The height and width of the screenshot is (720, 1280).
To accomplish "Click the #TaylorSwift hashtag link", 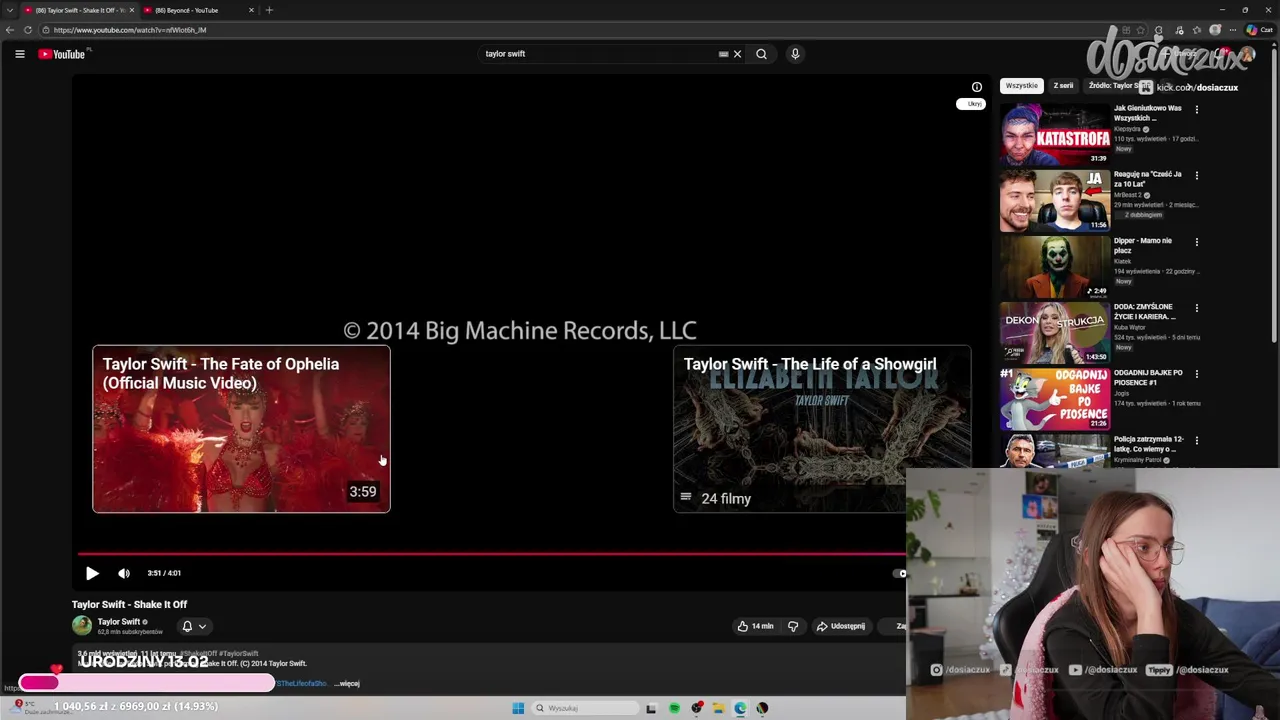I will tap(238, 653).
